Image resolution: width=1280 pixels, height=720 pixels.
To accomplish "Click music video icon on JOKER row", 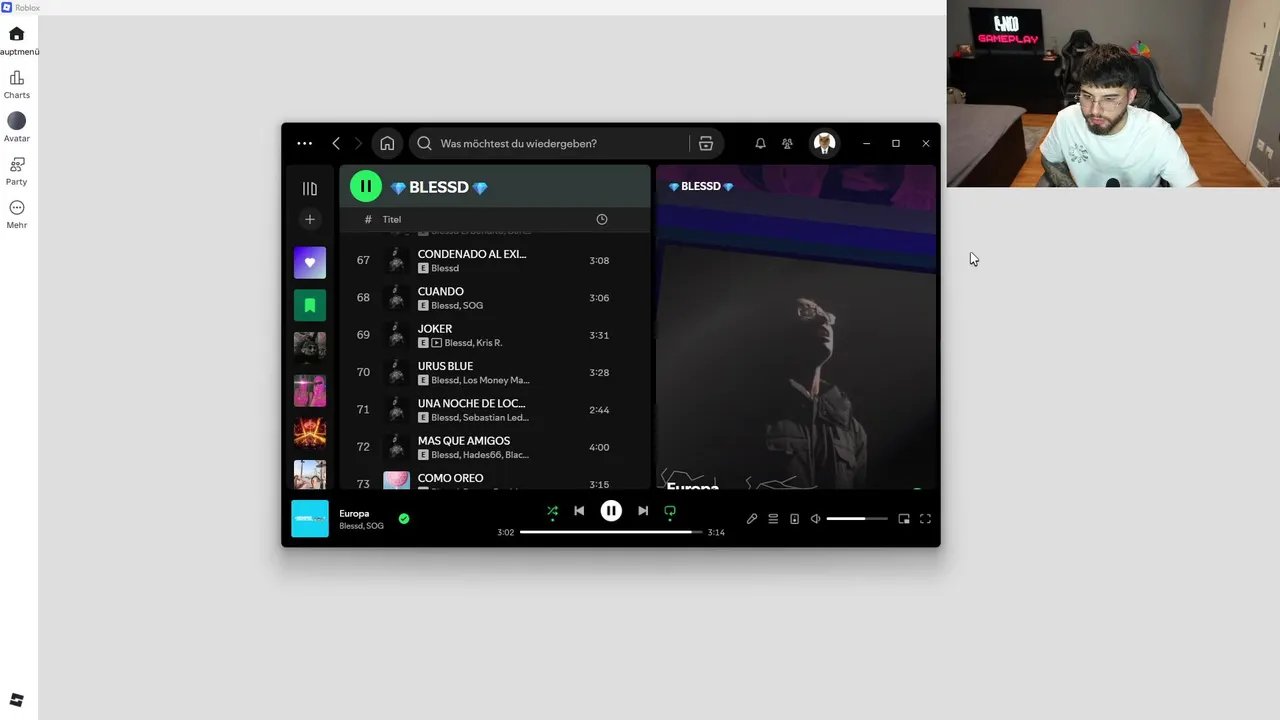I will click(436, 343).
